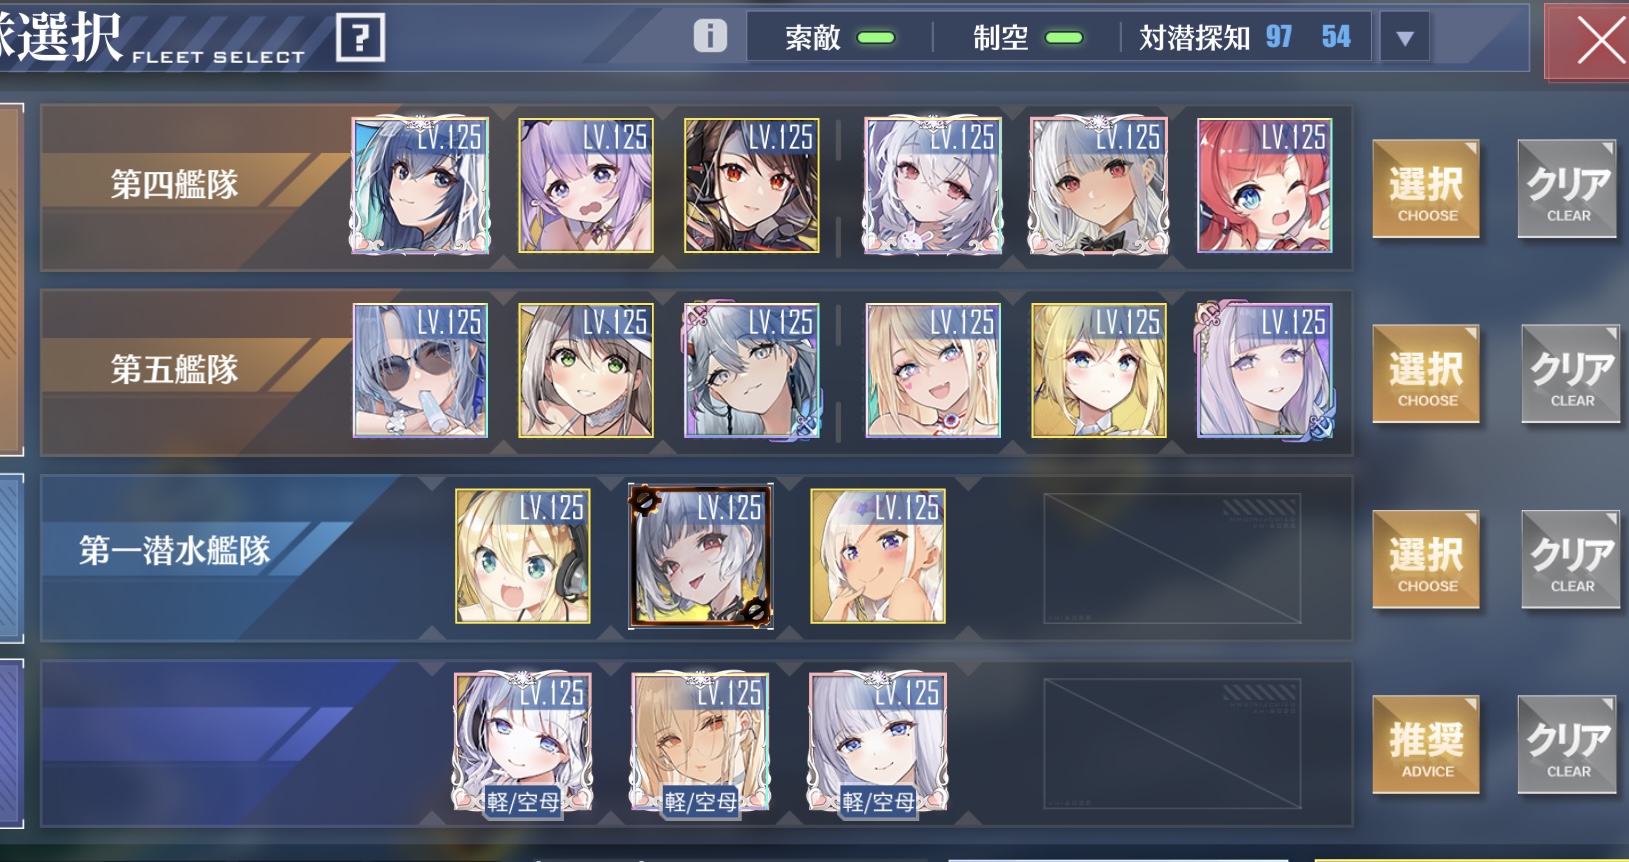The image size is (1629, 862).
Task: Select the sunglasses ship portrait in 第五艦隊
Action: (x=420, y=370)
